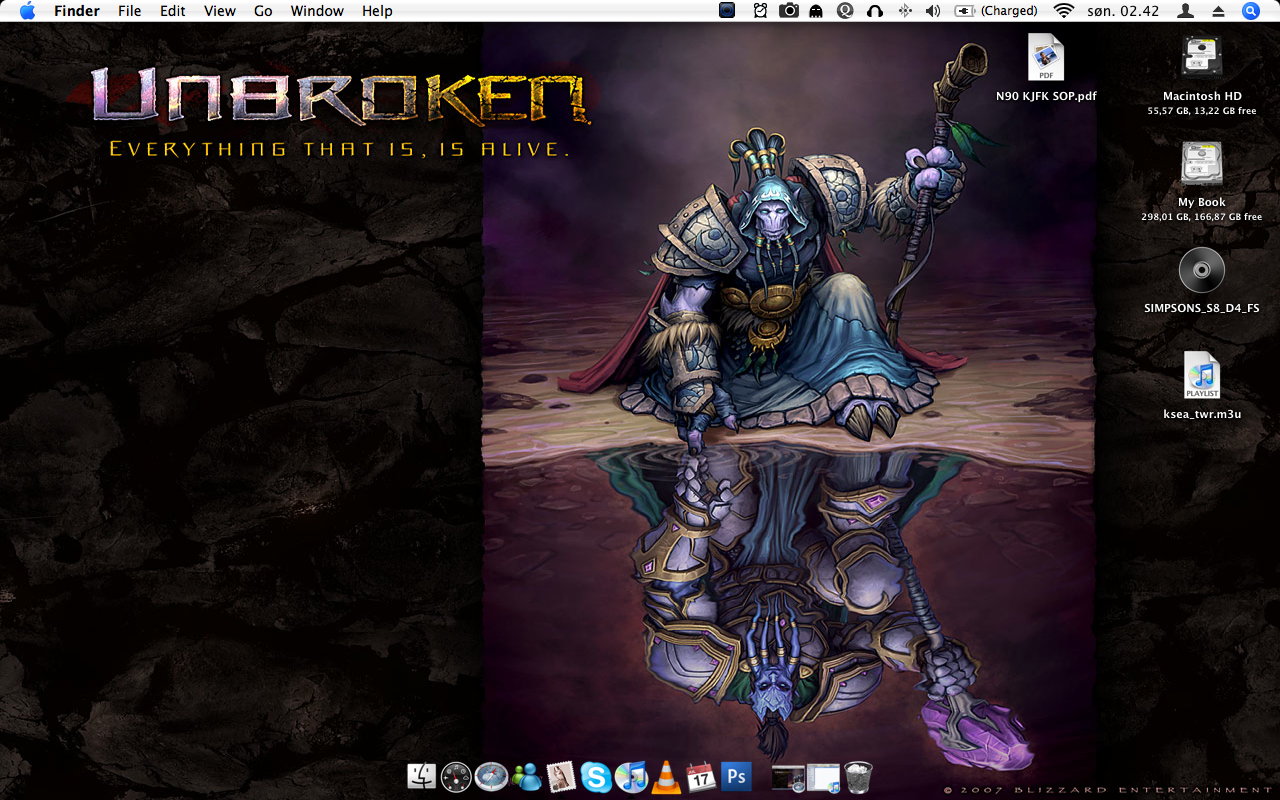This screenshot has height=800, width=1280.
Task: Open Mail stamp icon in Dock
Action: [x=561, y=776]
